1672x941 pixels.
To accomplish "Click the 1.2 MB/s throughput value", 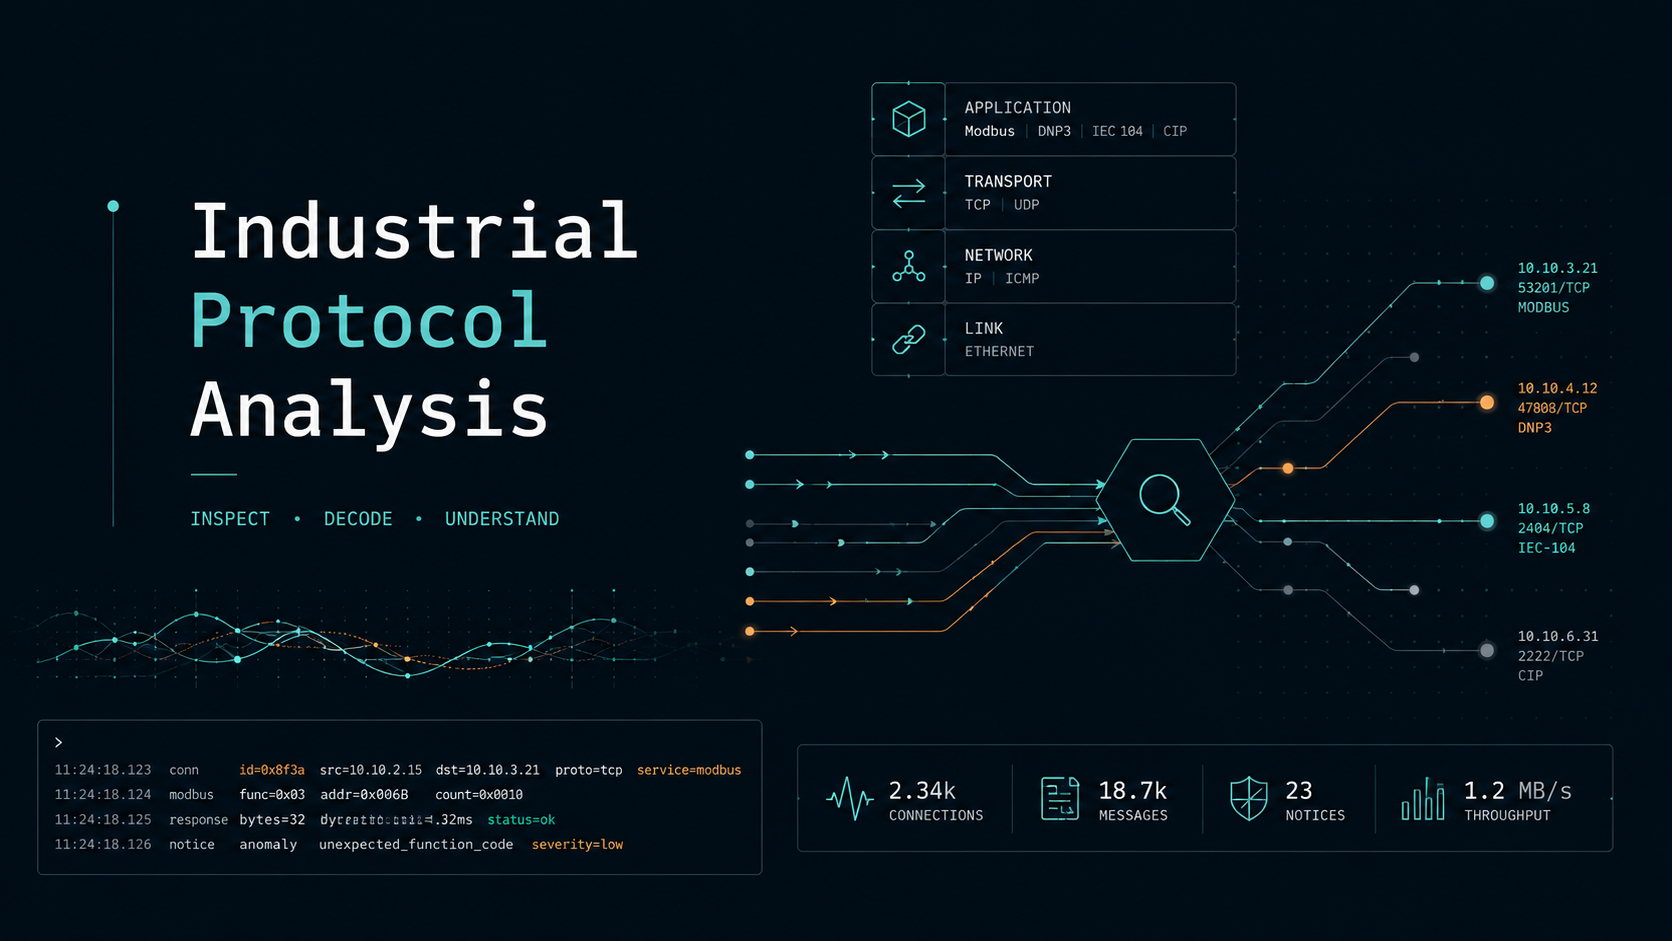I will [1517, 791].
